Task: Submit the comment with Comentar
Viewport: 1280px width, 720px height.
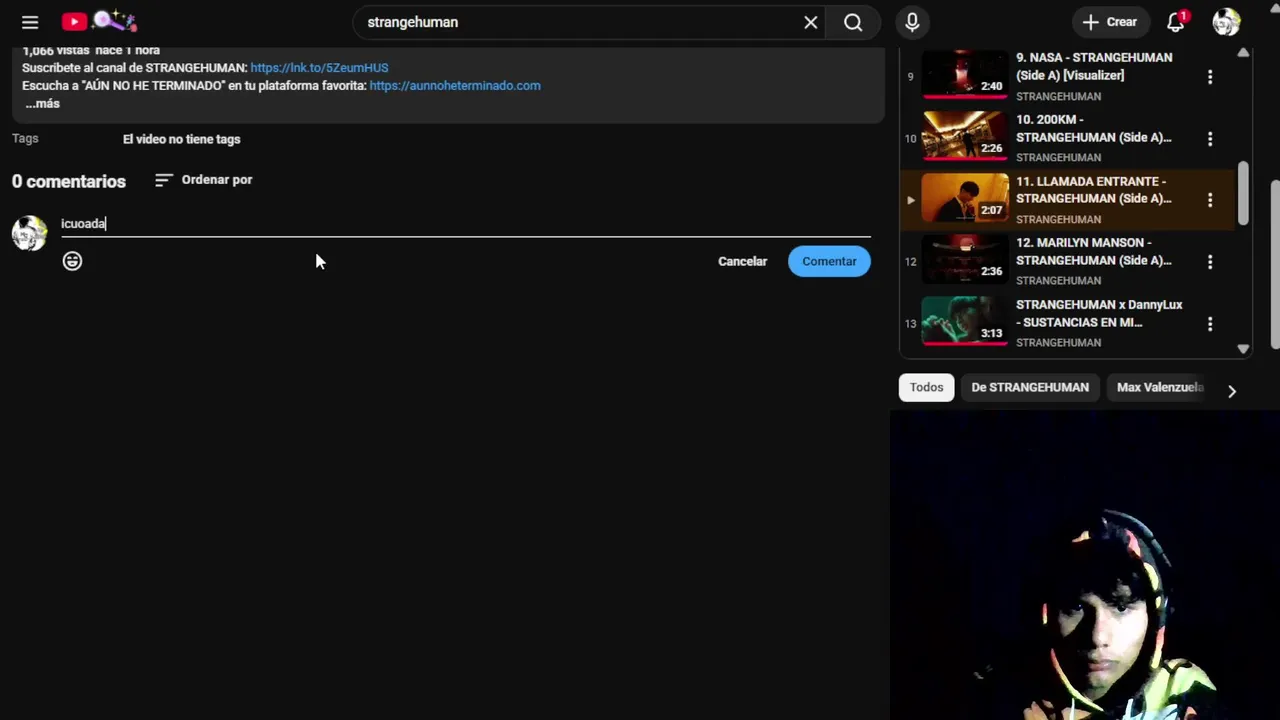Action: (829, 261)
